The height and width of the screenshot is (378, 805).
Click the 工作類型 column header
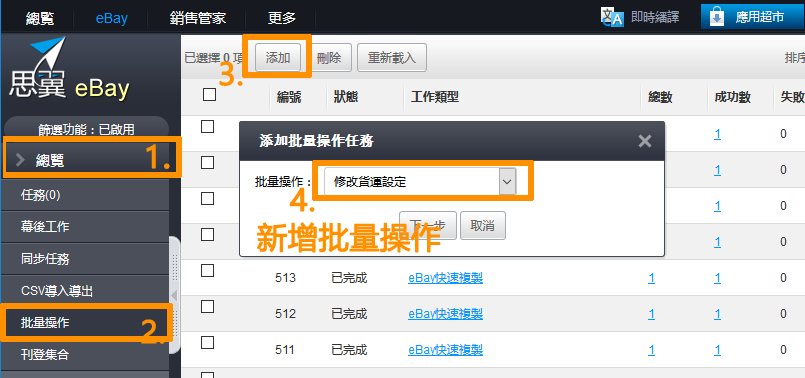(x=434, y=98)
